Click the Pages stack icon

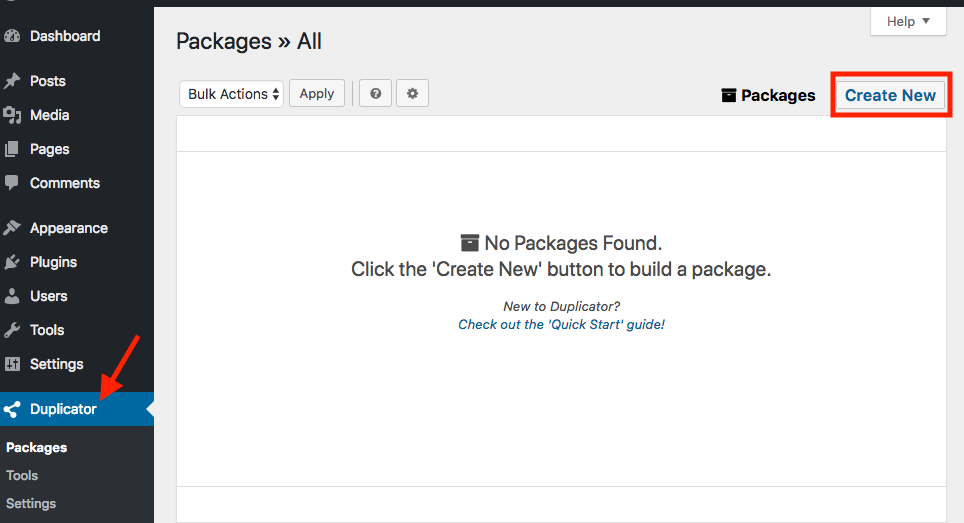point(12,149)
